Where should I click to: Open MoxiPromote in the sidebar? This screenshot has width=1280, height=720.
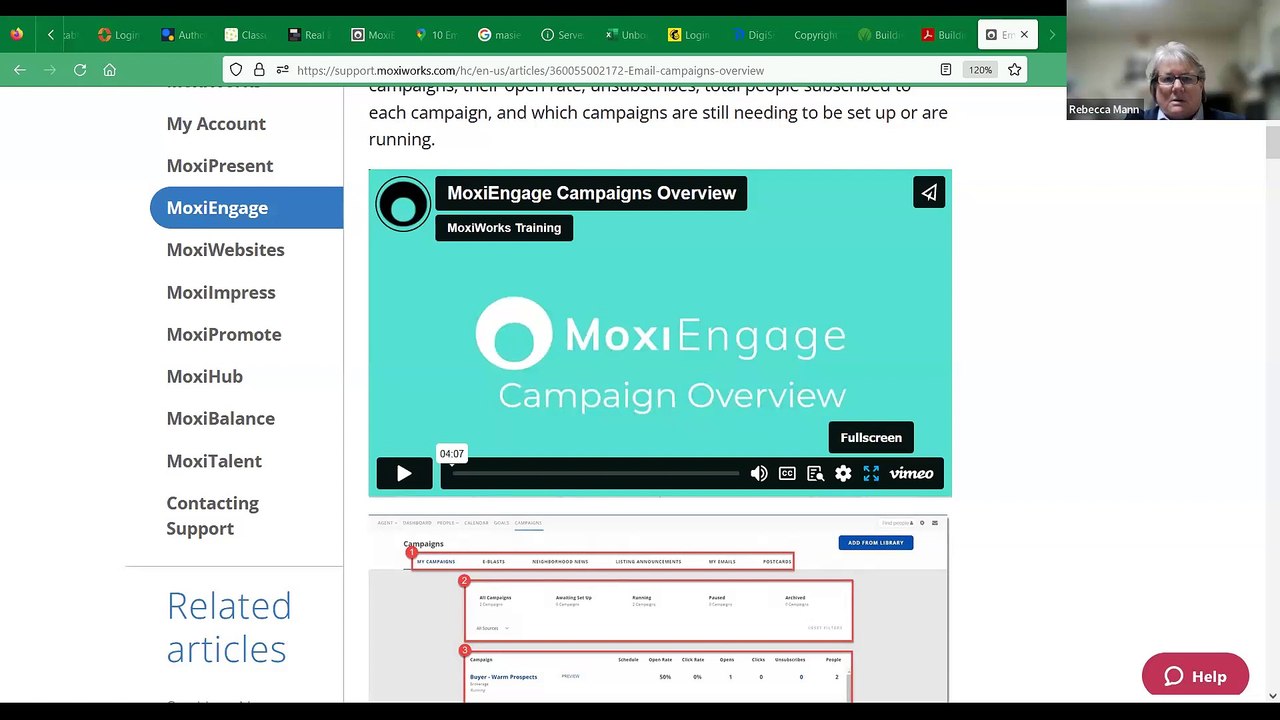(x=223, y=334)
